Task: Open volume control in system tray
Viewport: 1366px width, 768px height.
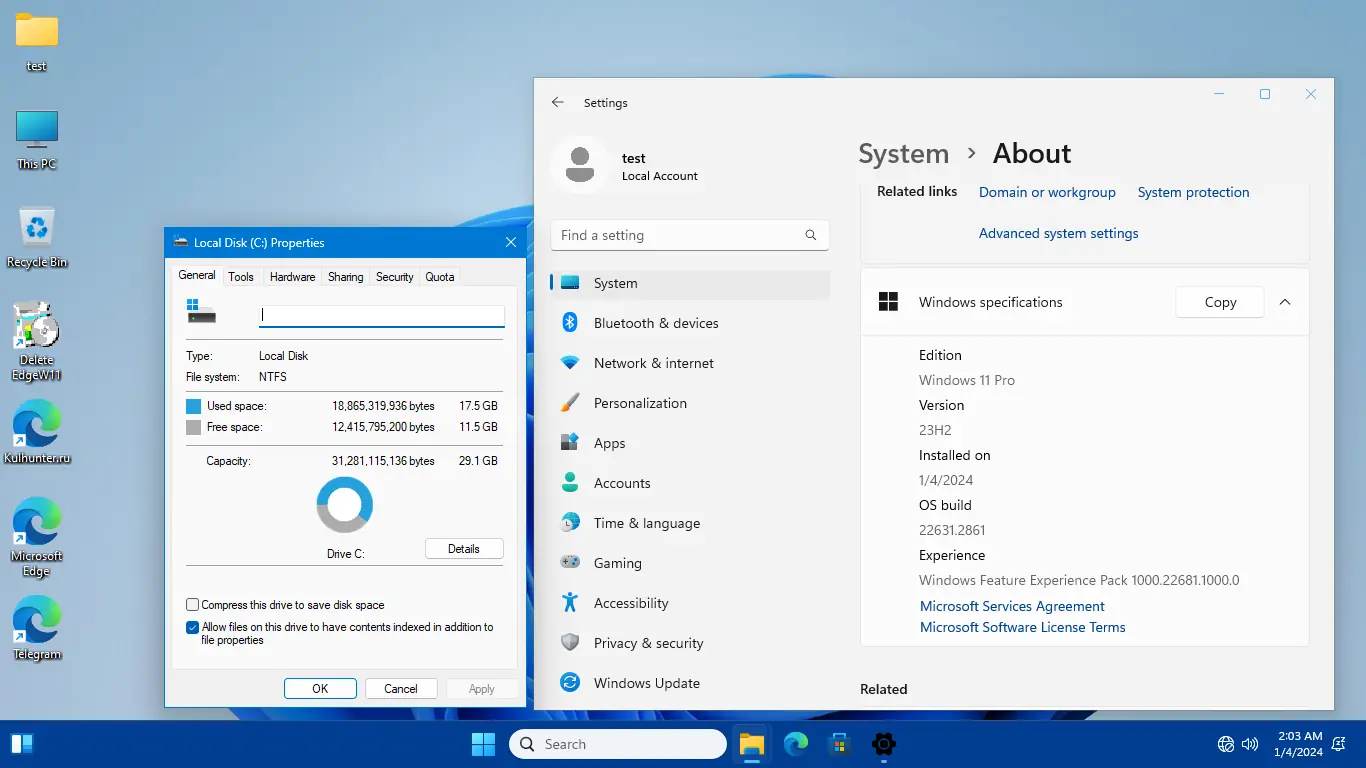Action: pyautogui.click(x=1250, y=744)
